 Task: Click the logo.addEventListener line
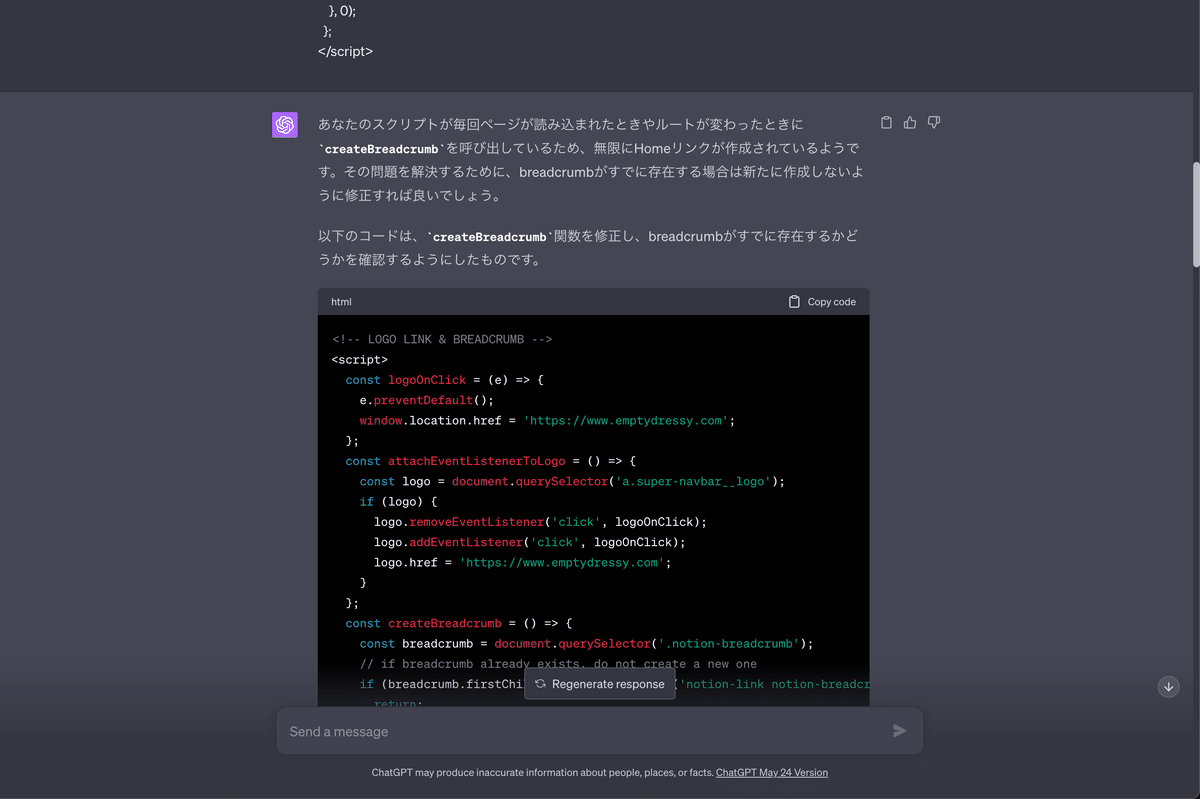[x=530, y=542]
